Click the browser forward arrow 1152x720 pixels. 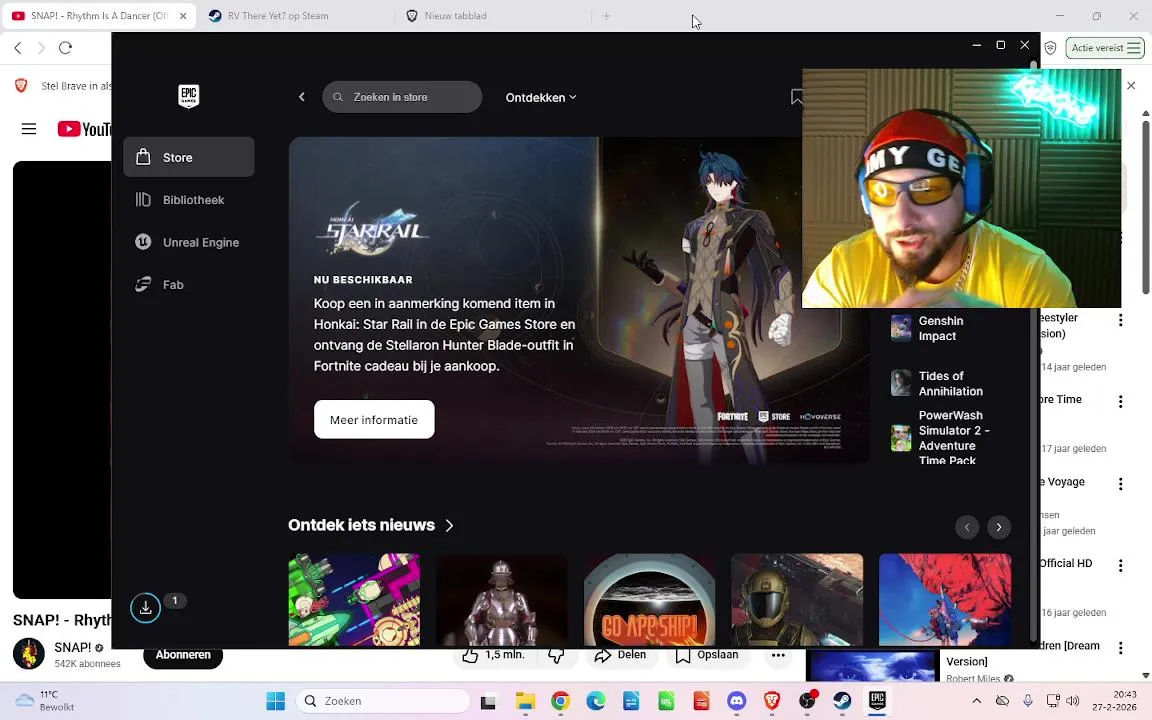point(41,48)
